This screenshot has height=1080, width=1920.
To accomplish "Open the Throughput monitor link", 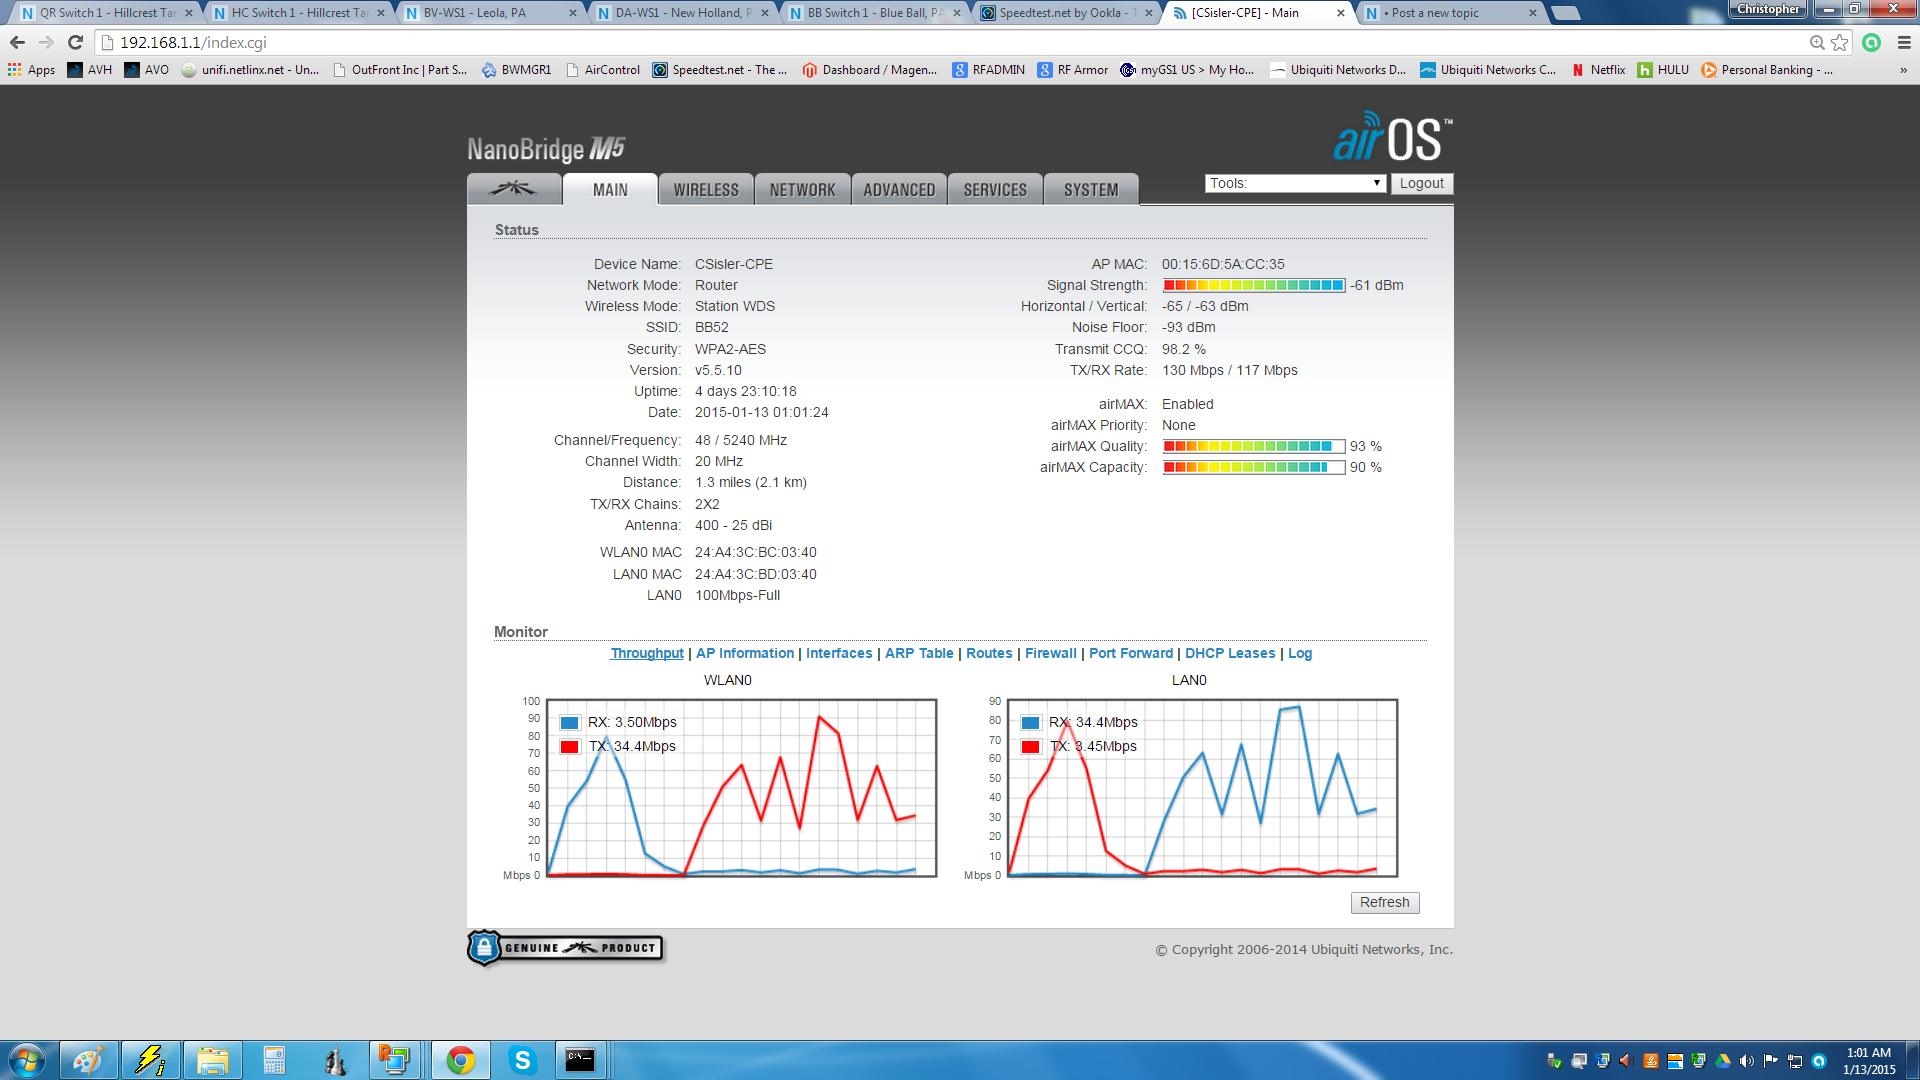I will (647, 653).
